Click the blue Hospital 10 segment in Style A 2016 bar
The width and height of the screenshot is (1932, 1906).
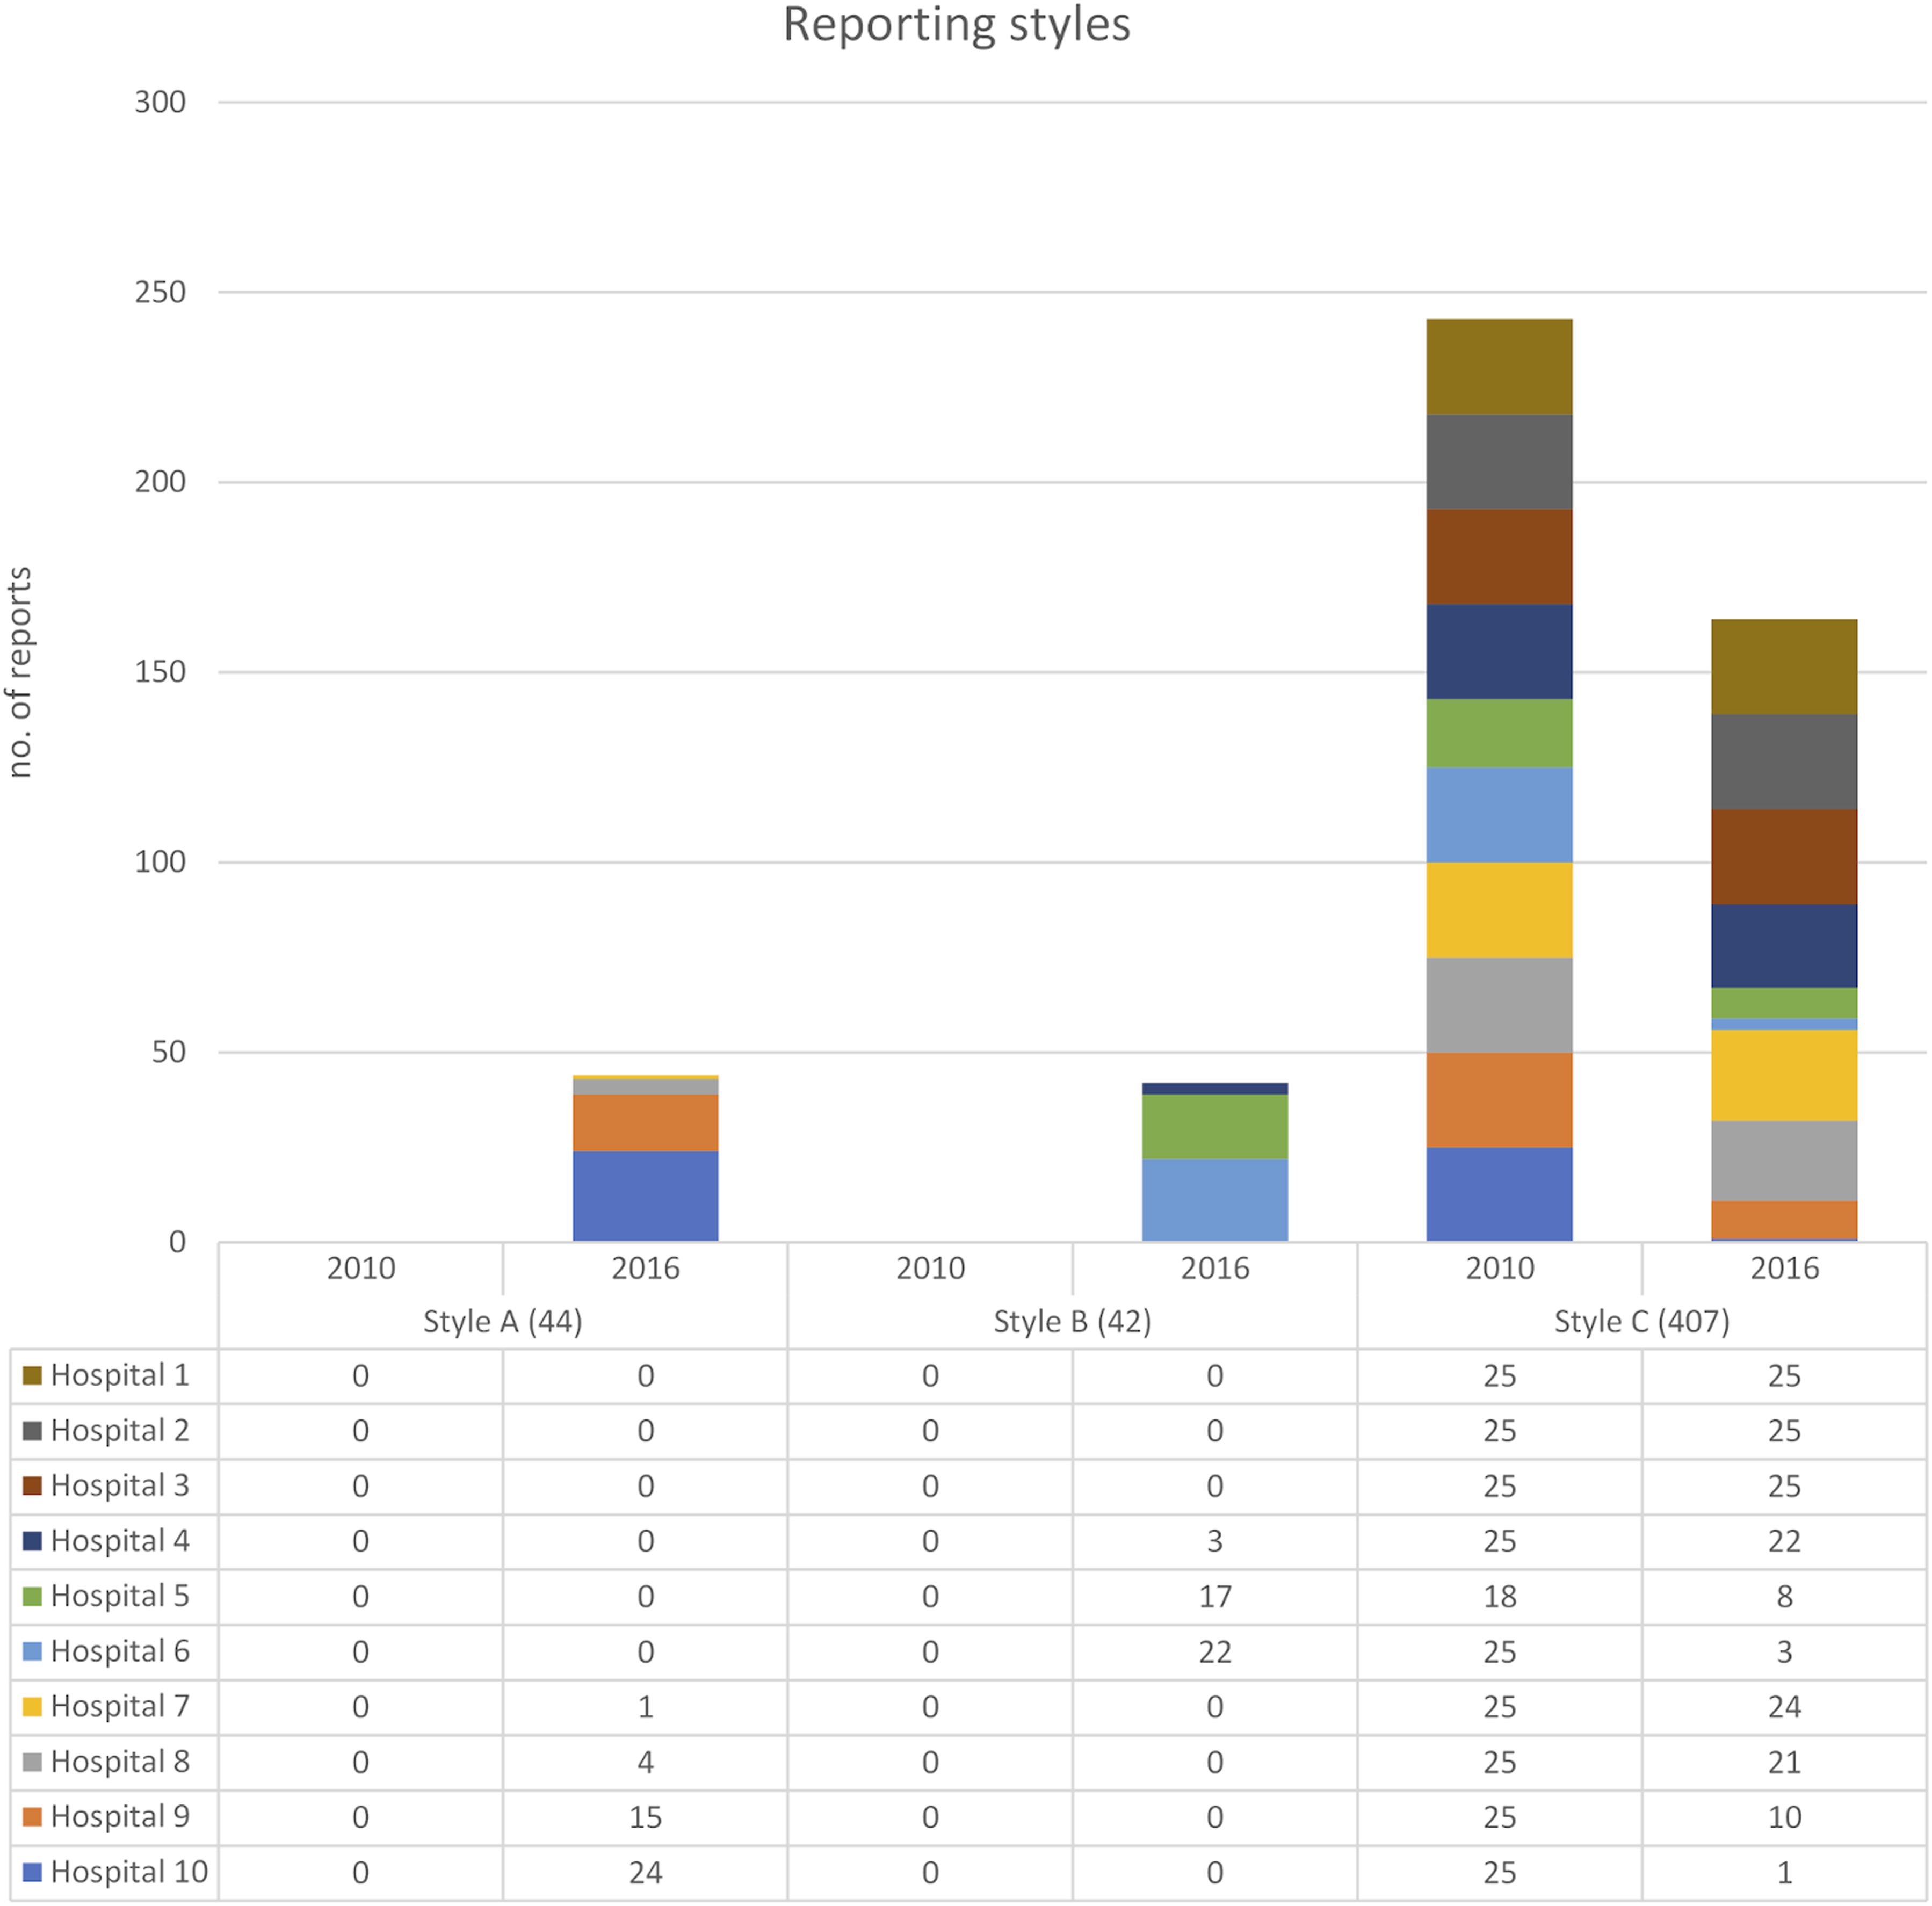(x=645, y=1196)
